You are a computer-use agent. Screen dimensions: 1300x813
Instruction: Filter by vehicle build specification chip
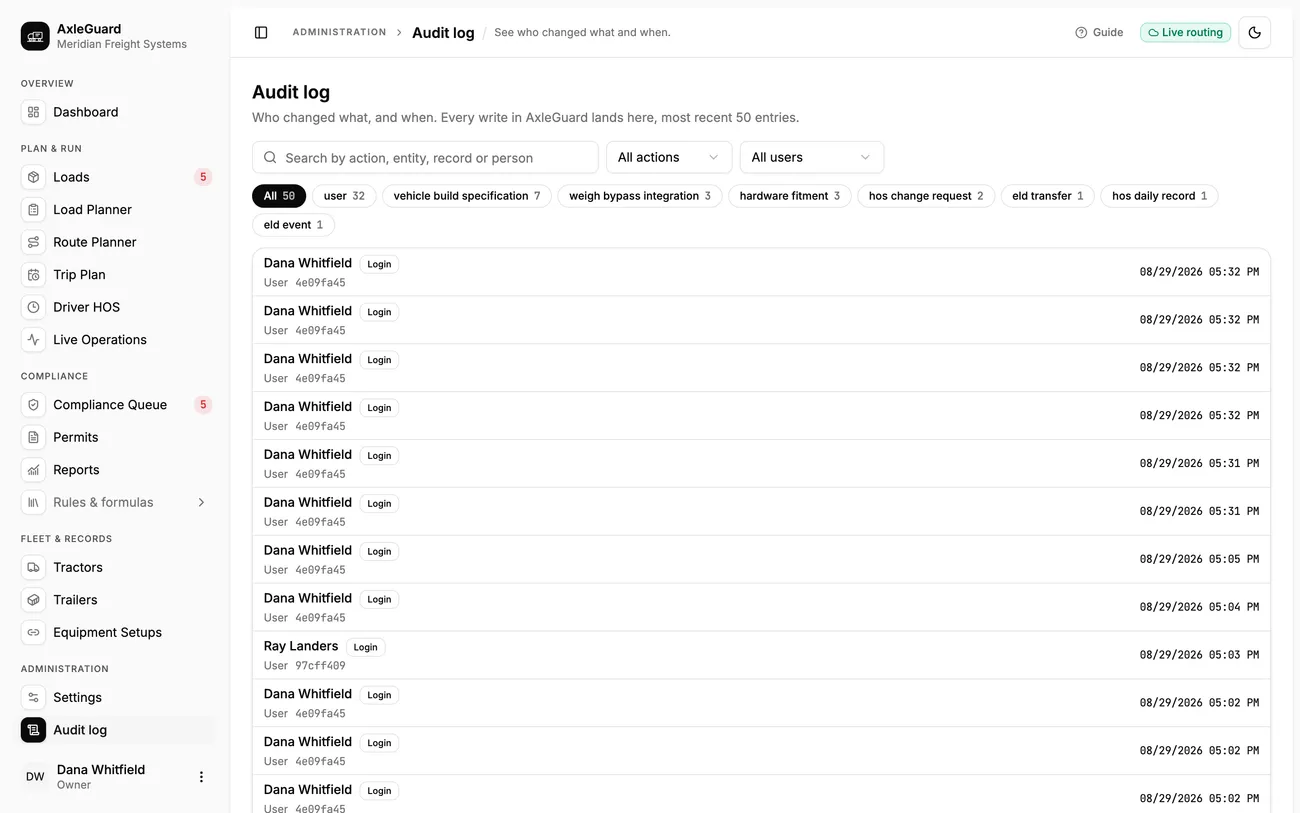(467, 196)
